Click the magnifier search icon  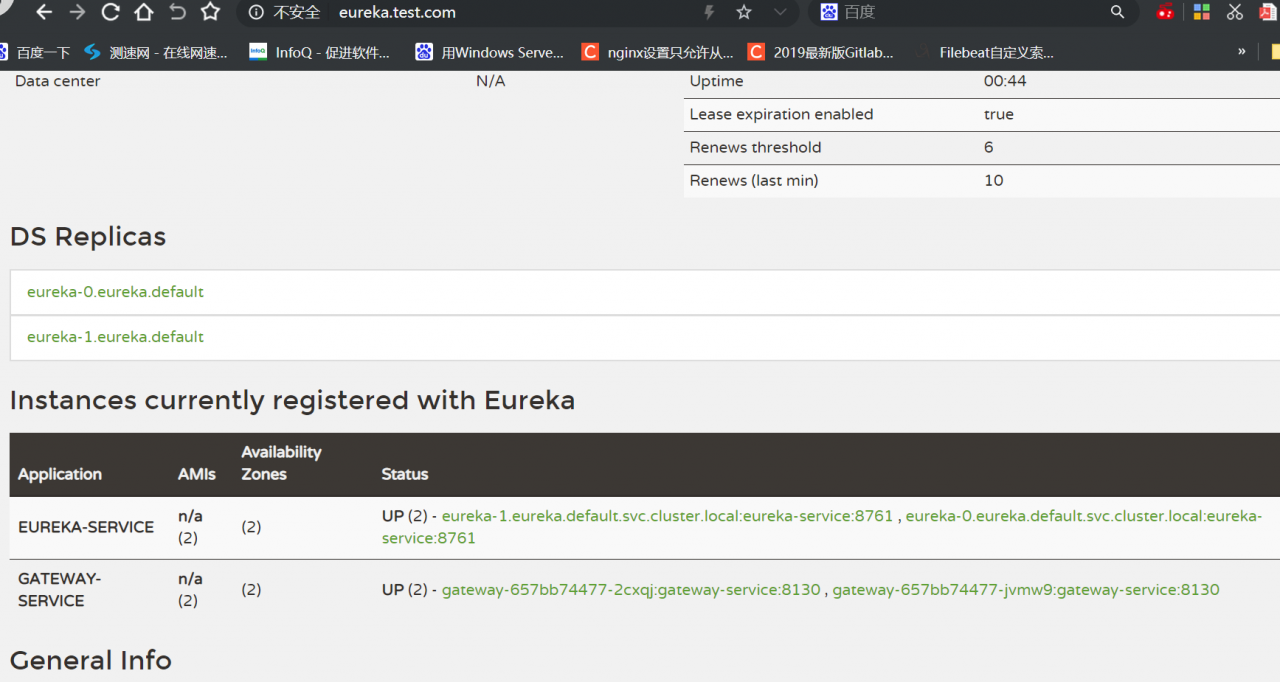coord(1118,12)
